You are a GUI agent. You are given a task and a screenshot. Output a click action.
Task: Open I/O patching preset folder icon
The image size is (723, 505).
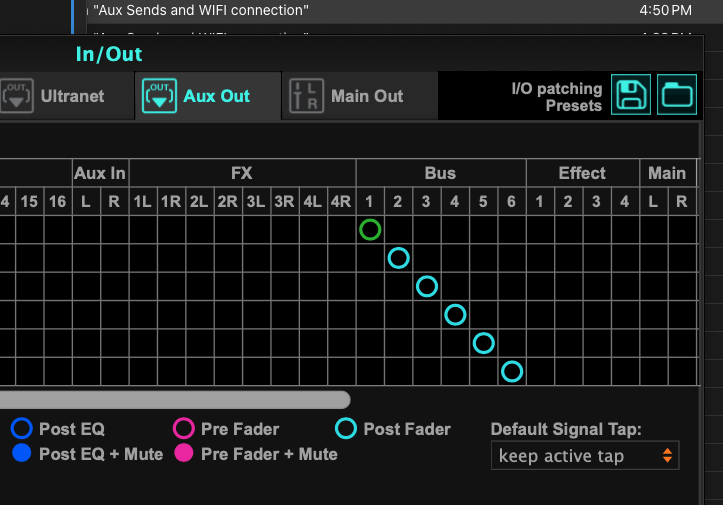coord(676,95)
